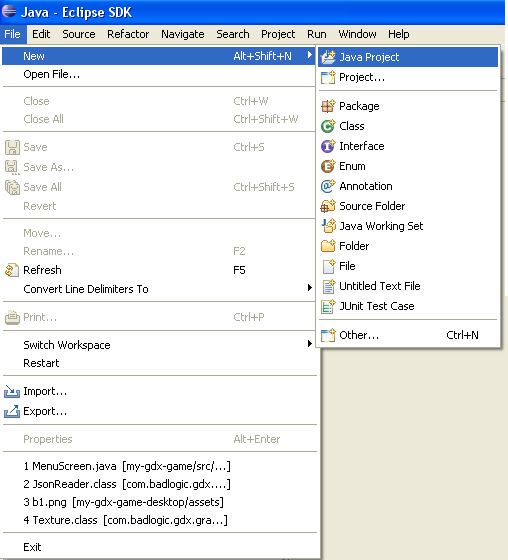Click the Switch Workspace label
This screenshot has width=508, height=560.
click(x=67, y=345)
